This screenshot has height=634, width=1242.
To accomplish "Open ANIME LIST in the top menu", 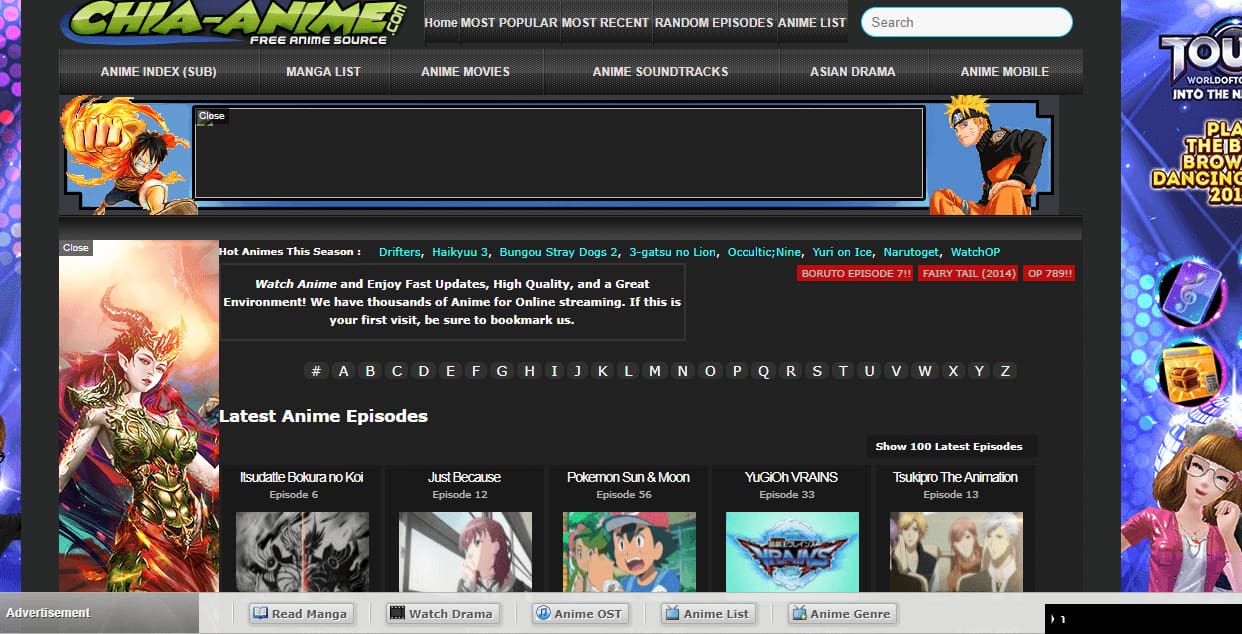I will click(812, 22).
